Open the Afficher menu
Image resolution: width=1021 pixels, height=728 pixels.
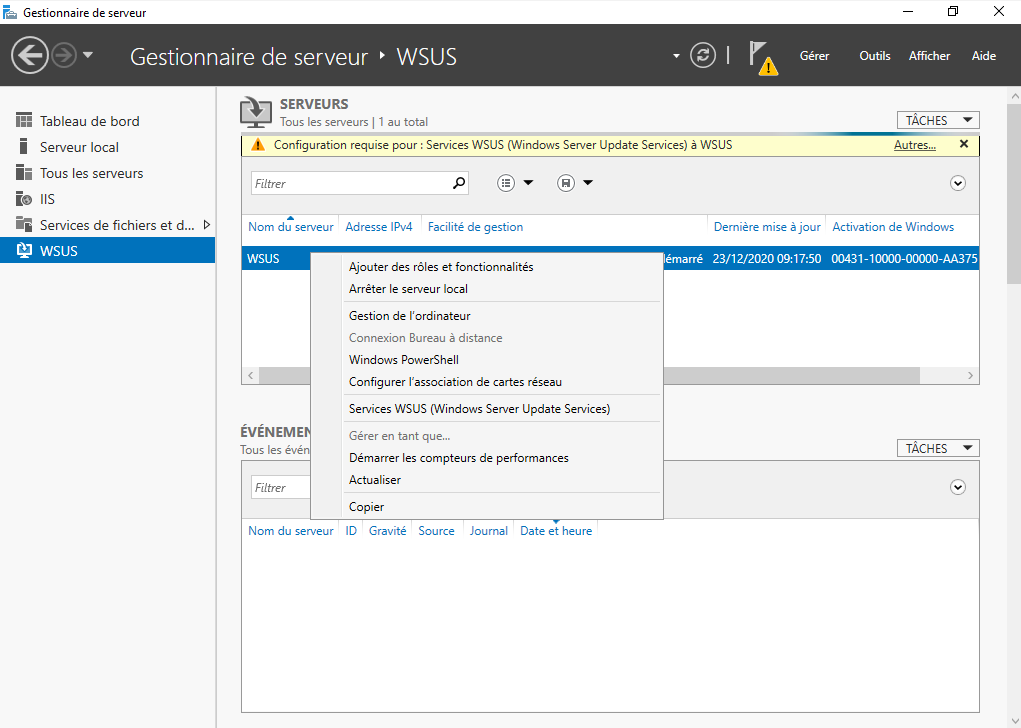click(929, 56)
